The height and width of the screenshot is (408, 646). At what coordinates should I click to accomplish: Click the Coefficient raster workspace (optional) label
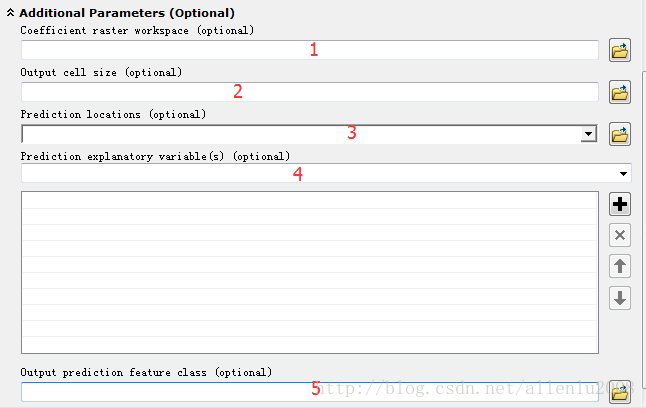point(137,30)
